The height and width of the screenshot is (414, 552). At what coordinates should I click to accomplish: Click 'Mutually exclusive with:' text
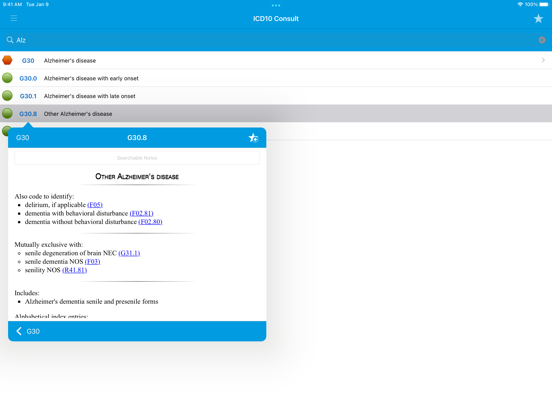click(x=49, y=244)
